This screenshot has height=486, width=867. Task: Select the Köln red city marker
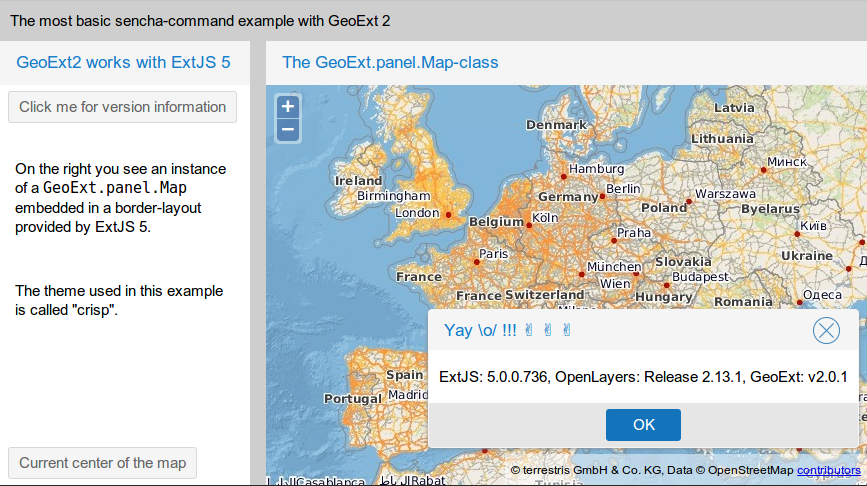pos(529,225)
